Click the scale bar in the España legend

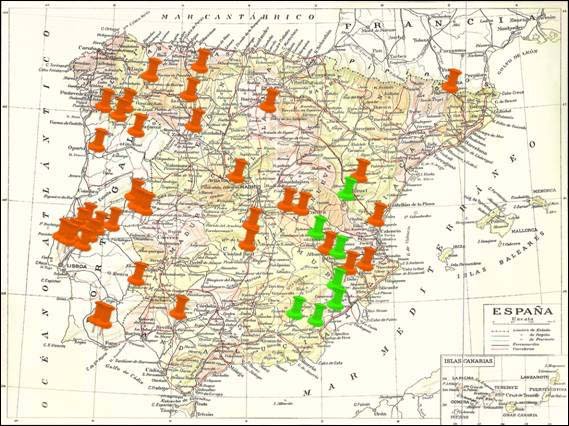pos(523,322)
